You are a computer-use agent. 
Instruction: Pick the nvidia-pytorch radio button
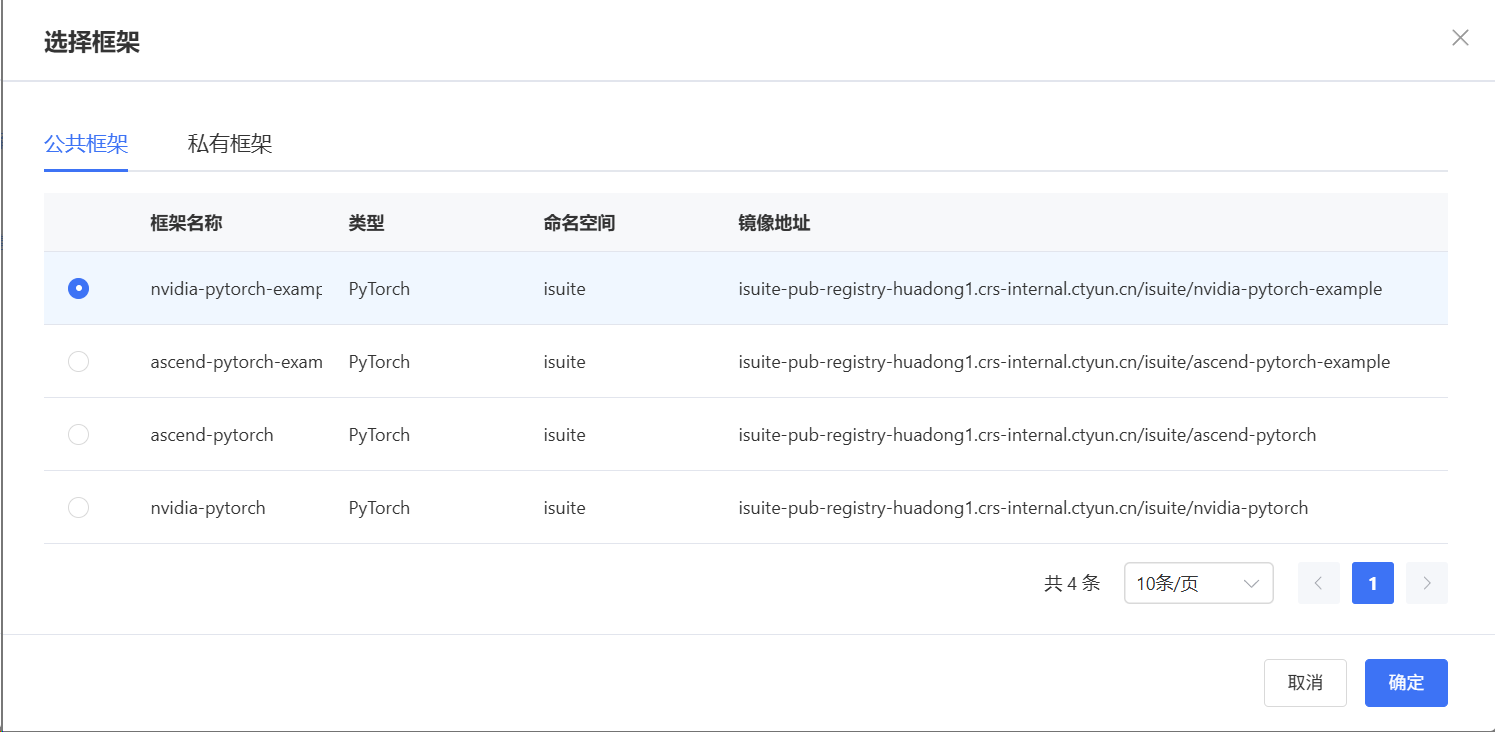(x=78, y=508)
